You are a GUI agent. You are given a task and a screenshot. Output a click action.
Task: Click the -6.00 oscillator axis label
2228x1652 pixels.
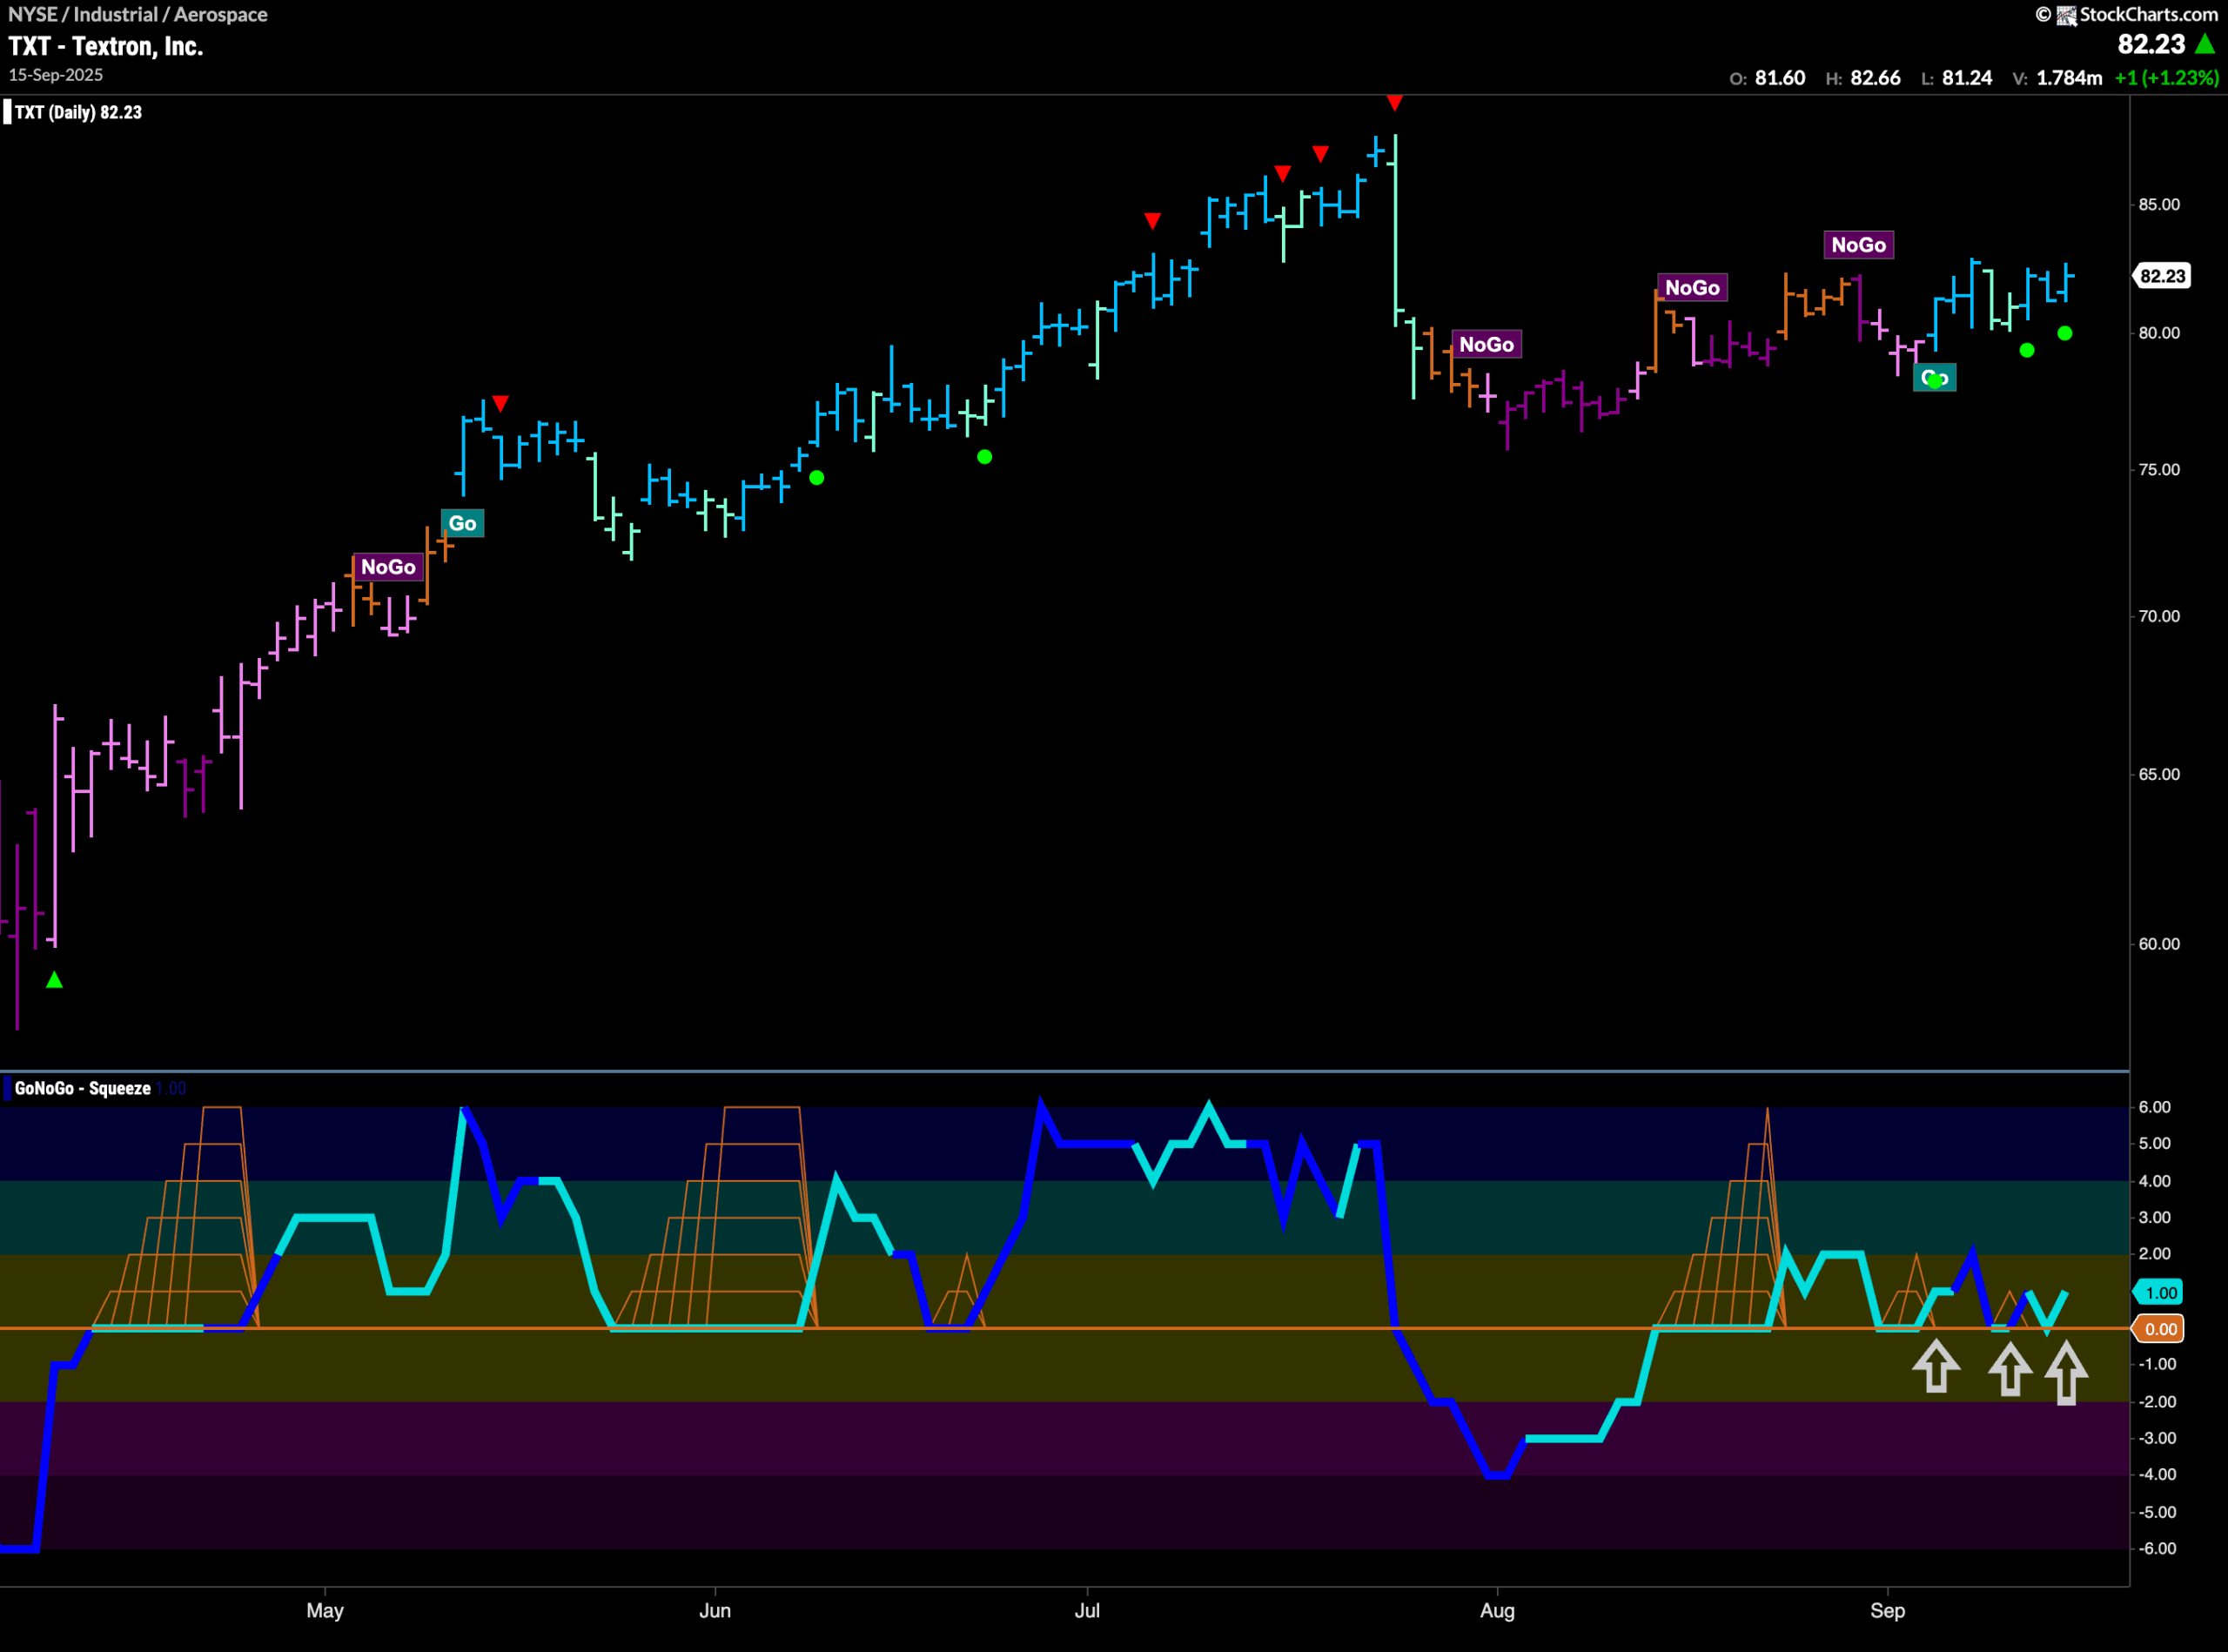pyautogui.click(x=2156, y=1548)
